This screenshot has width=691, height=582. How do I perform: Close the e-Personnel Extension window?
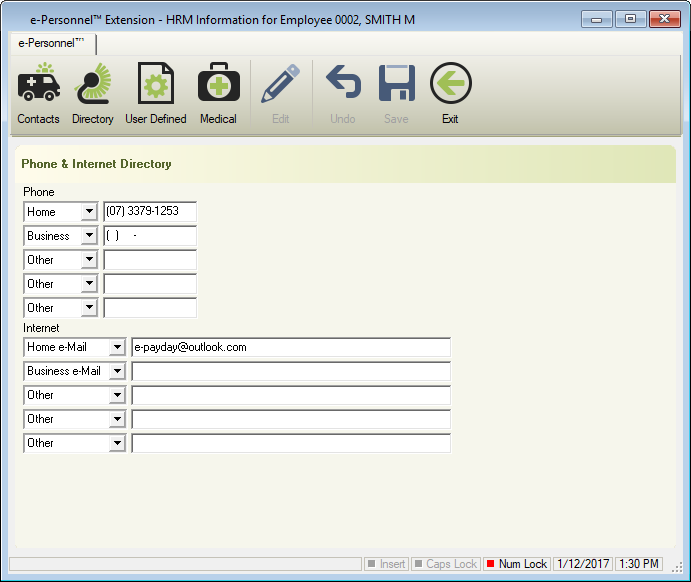[x=665, y=19]
